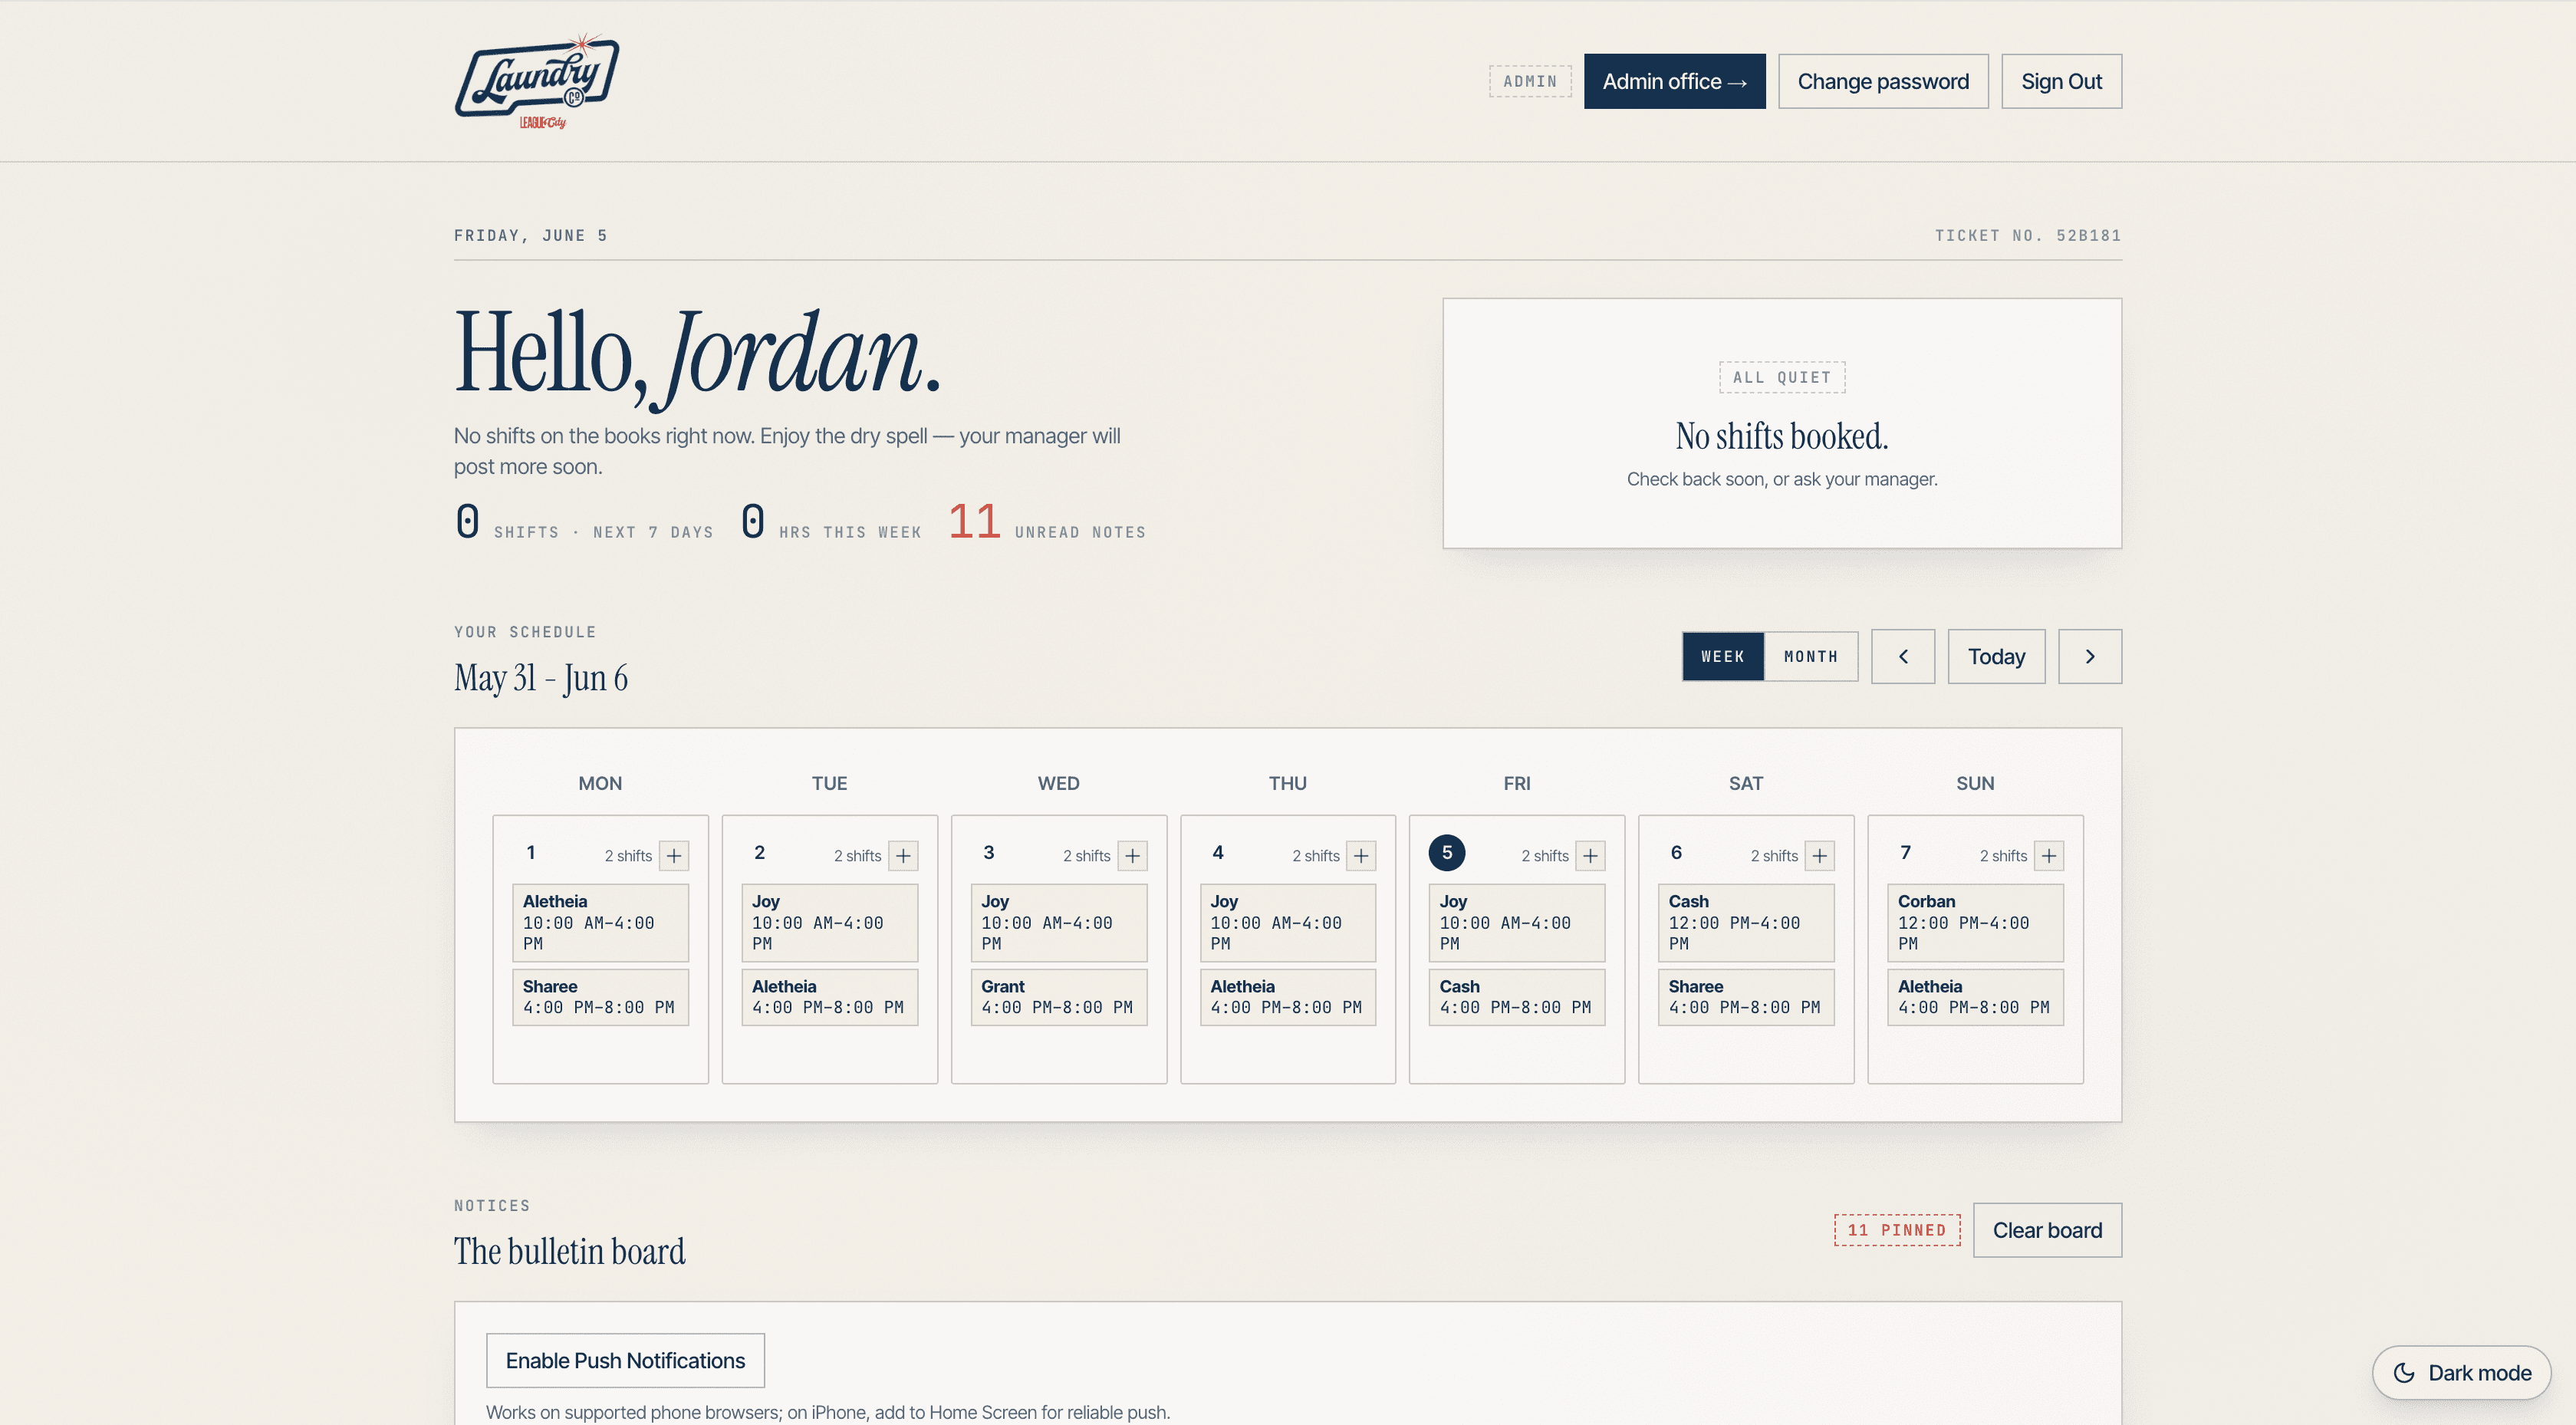The width and height of the screenshot is (2576, 1425).
Task: Go to the next week
Action: [2090, 657]
